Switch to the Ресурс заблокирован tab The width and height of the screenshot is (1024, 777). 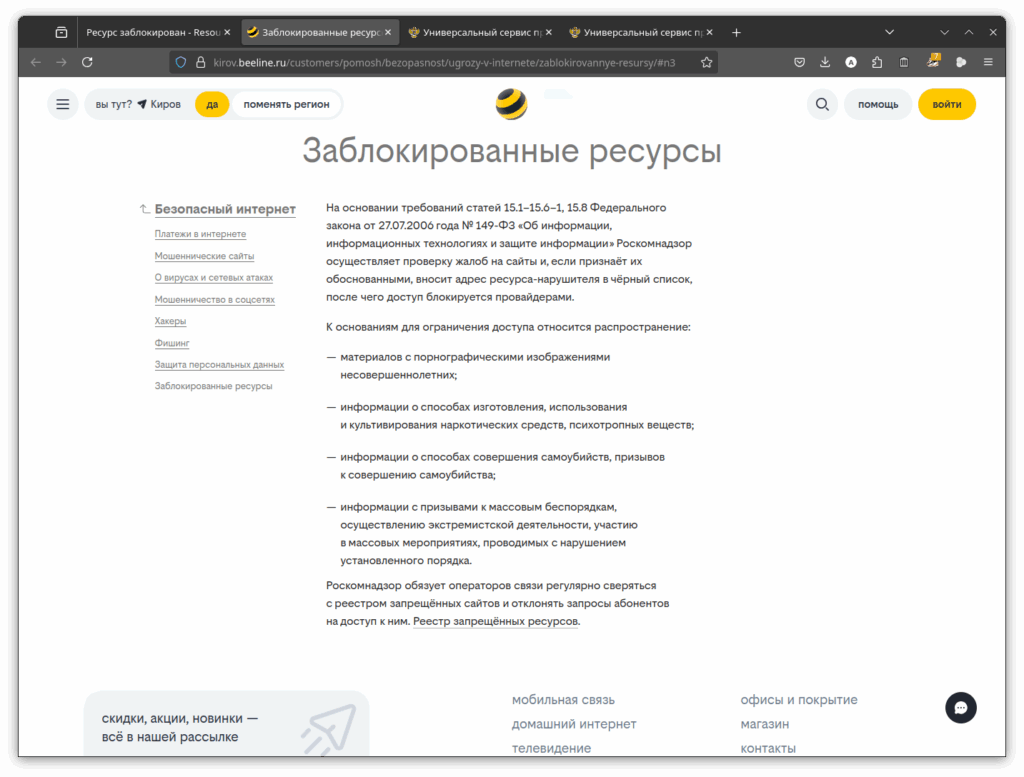(x=157, y=32)
